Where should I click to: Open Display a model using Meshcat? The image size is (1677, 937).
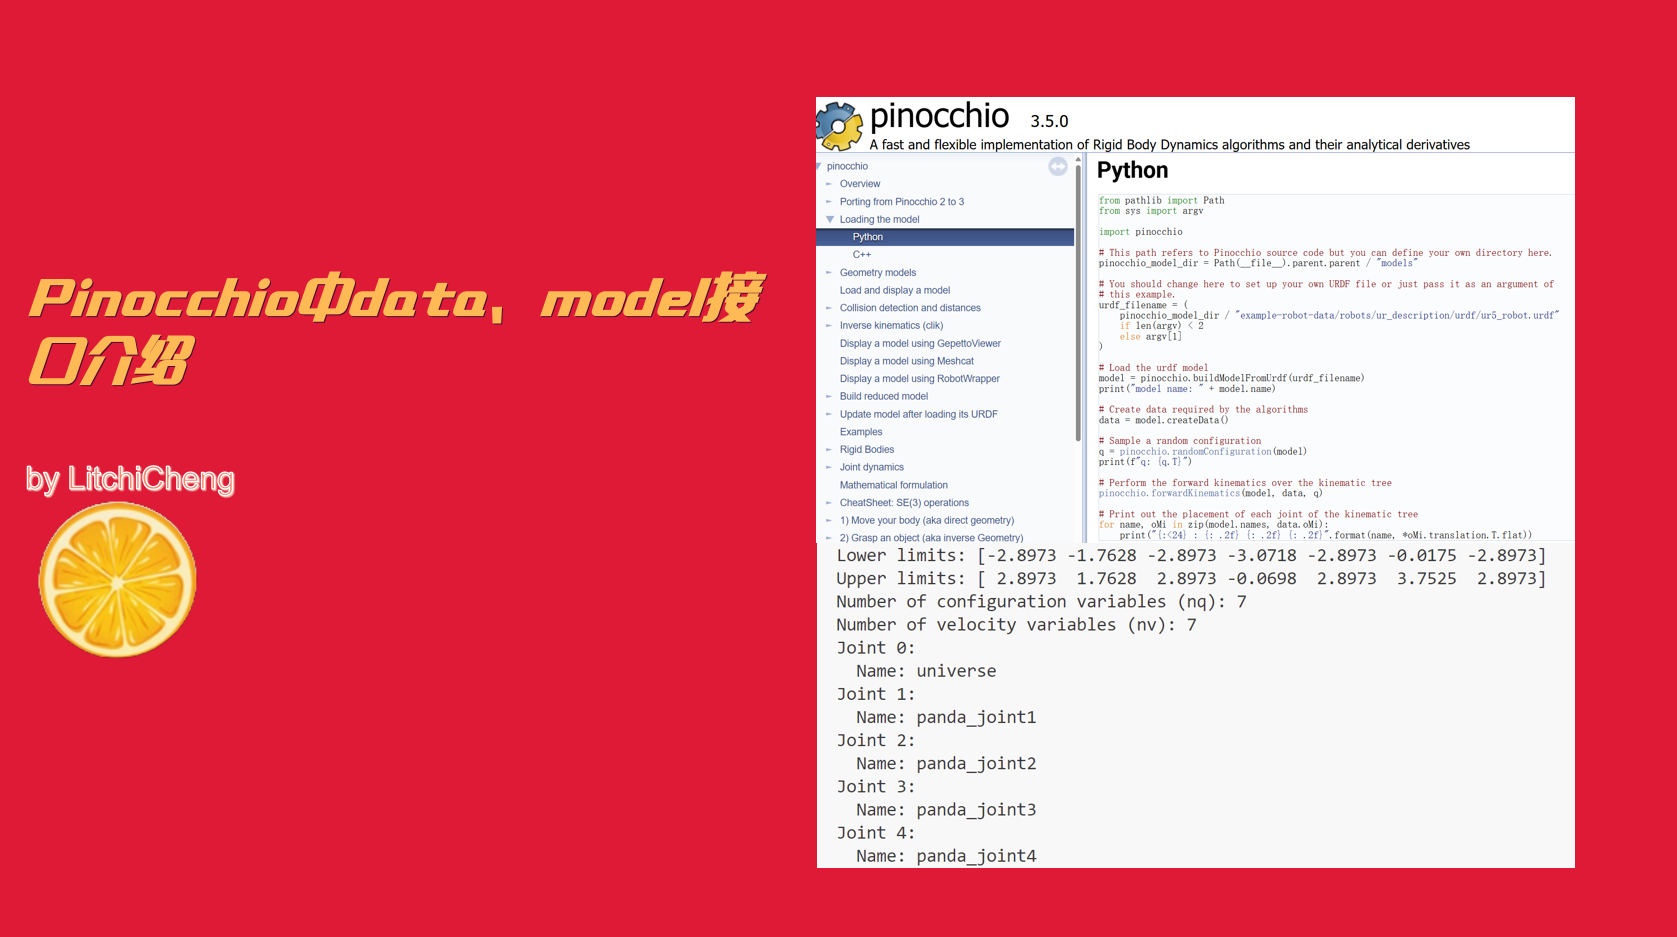coord(907,361)
